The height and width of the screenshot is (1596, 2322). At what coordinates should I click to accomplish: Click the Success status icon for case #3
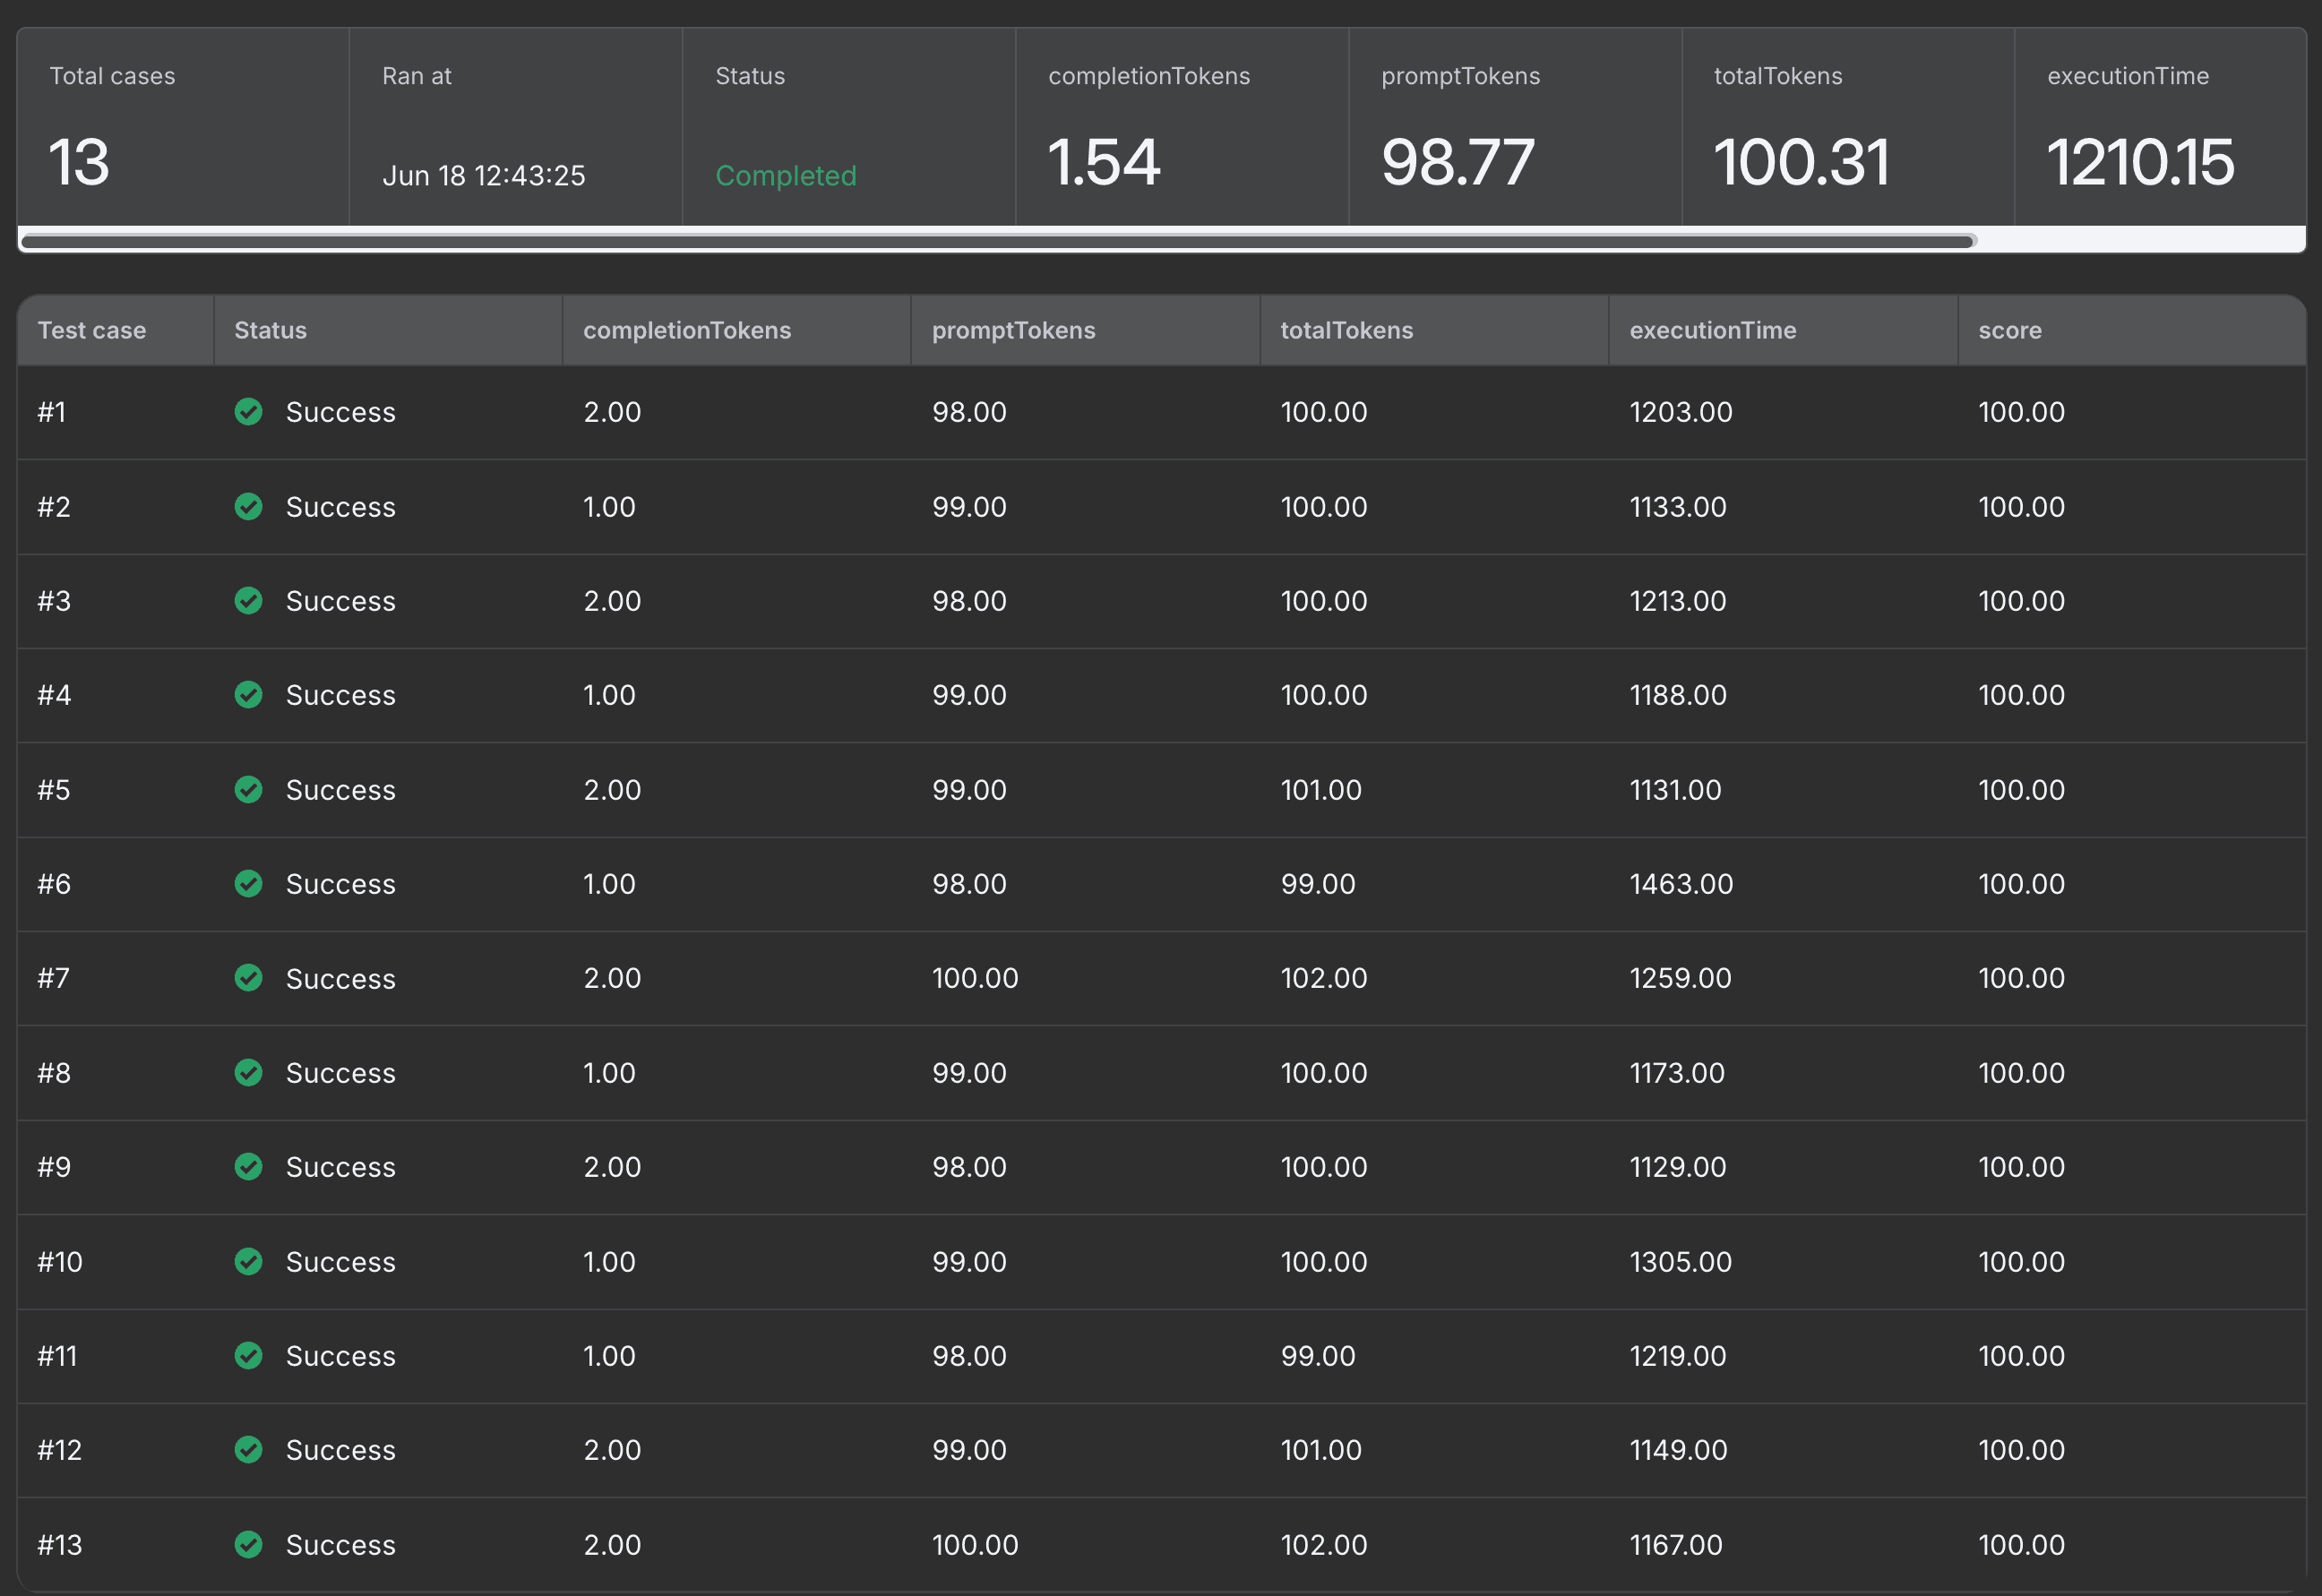[x=248, y=601]
